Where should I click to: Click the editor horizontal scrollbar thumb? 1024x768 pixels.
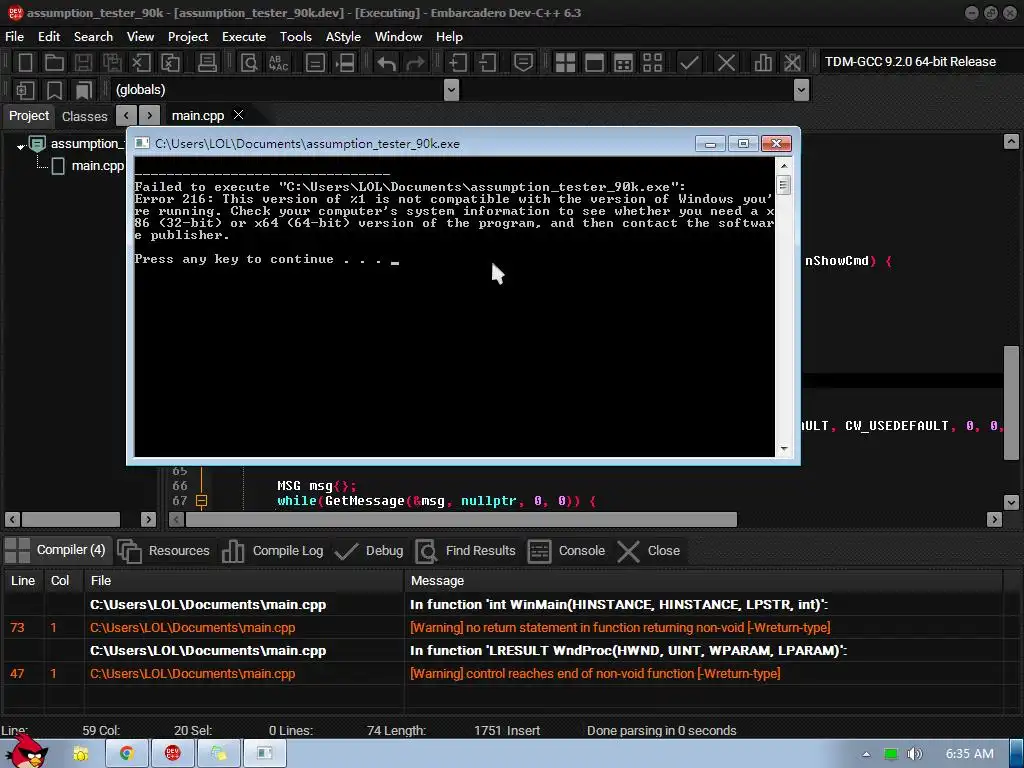tap(462, 519)
